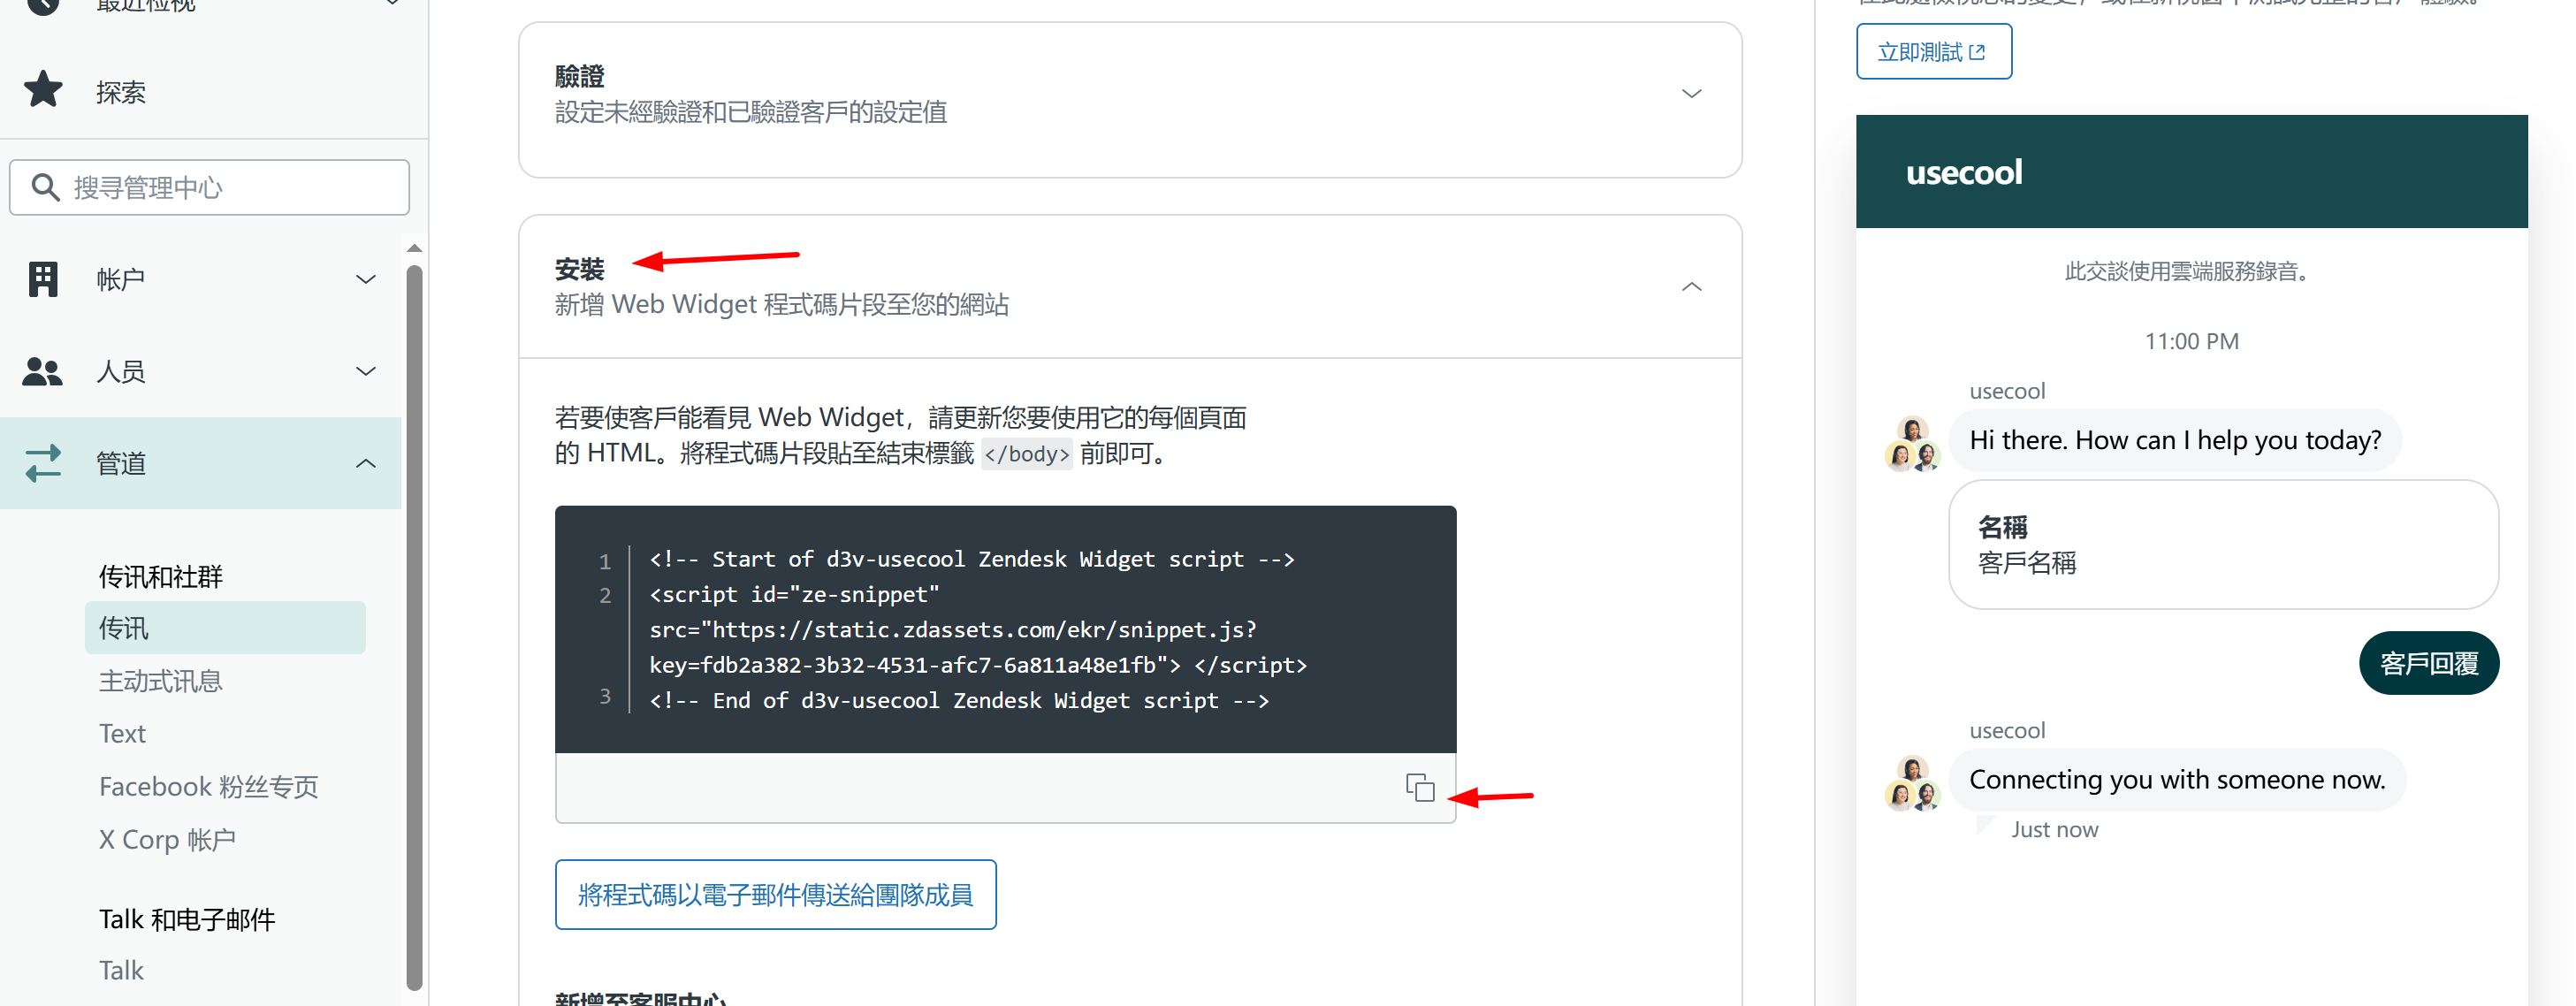Open the Text channel item
Image resolution: width=2576 pixels, height=1006 pixels.
coord(122,733)
